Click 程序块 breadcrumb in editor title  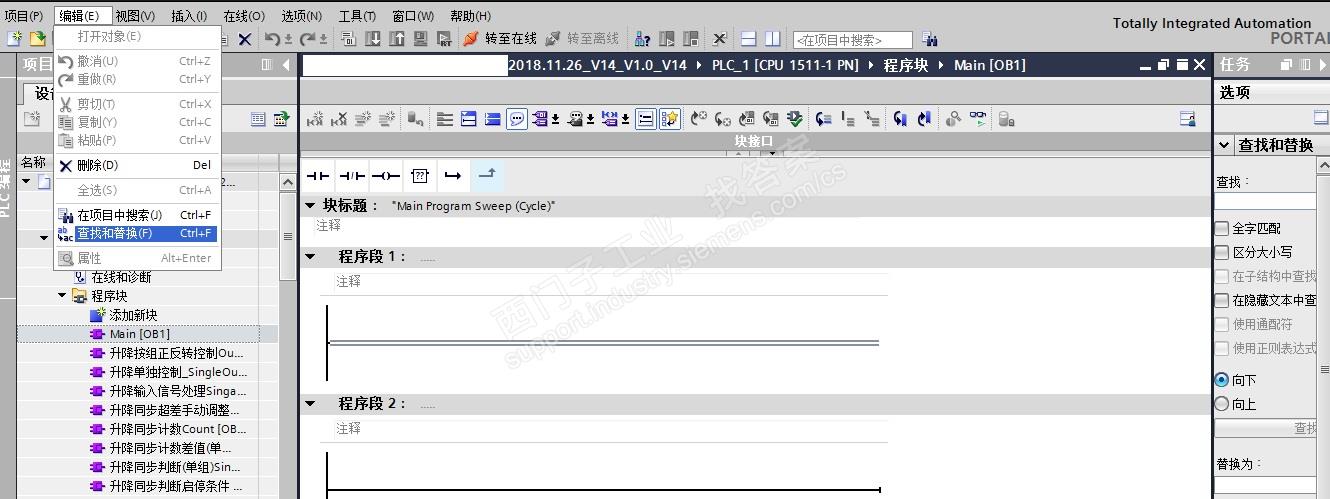tap(906, 65)
